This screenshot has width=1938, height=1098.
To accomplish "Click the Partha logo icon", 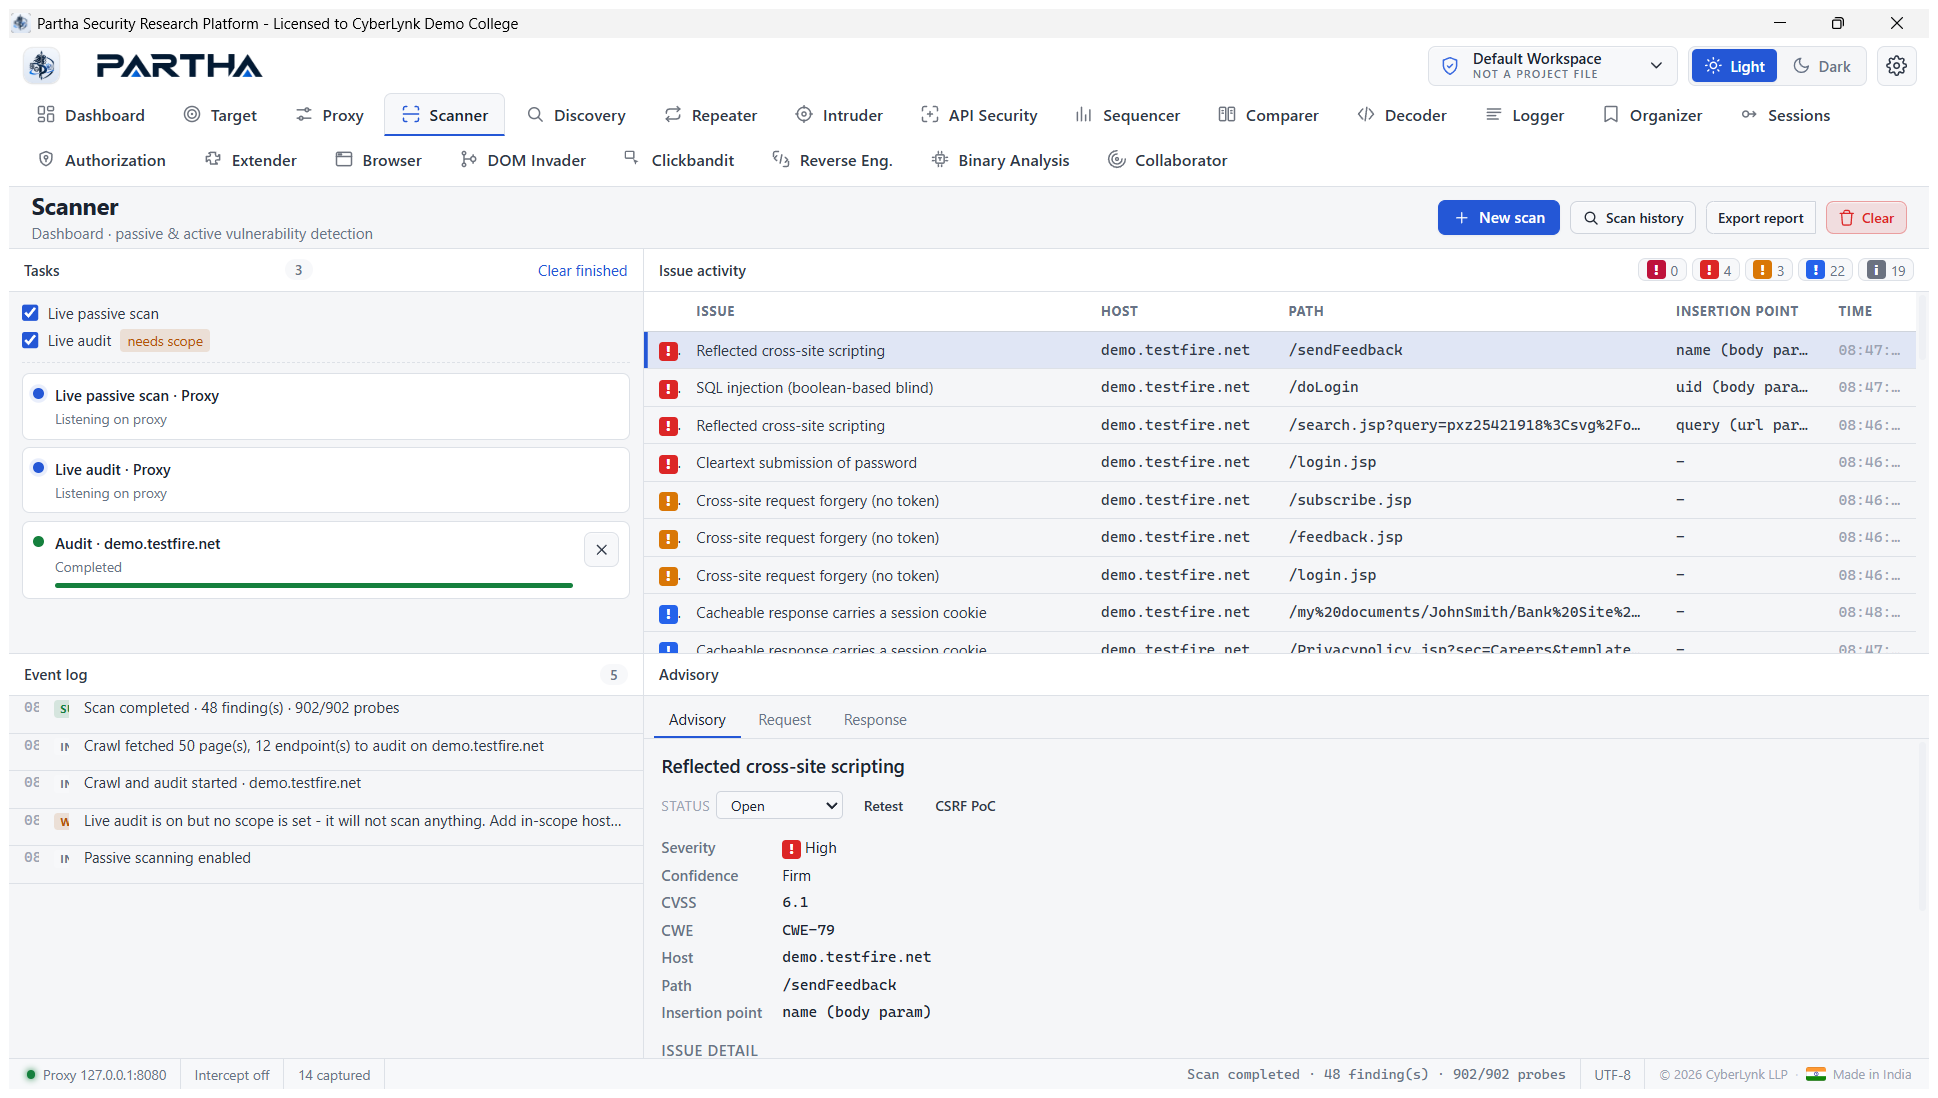I will click(x=41, y=66).
